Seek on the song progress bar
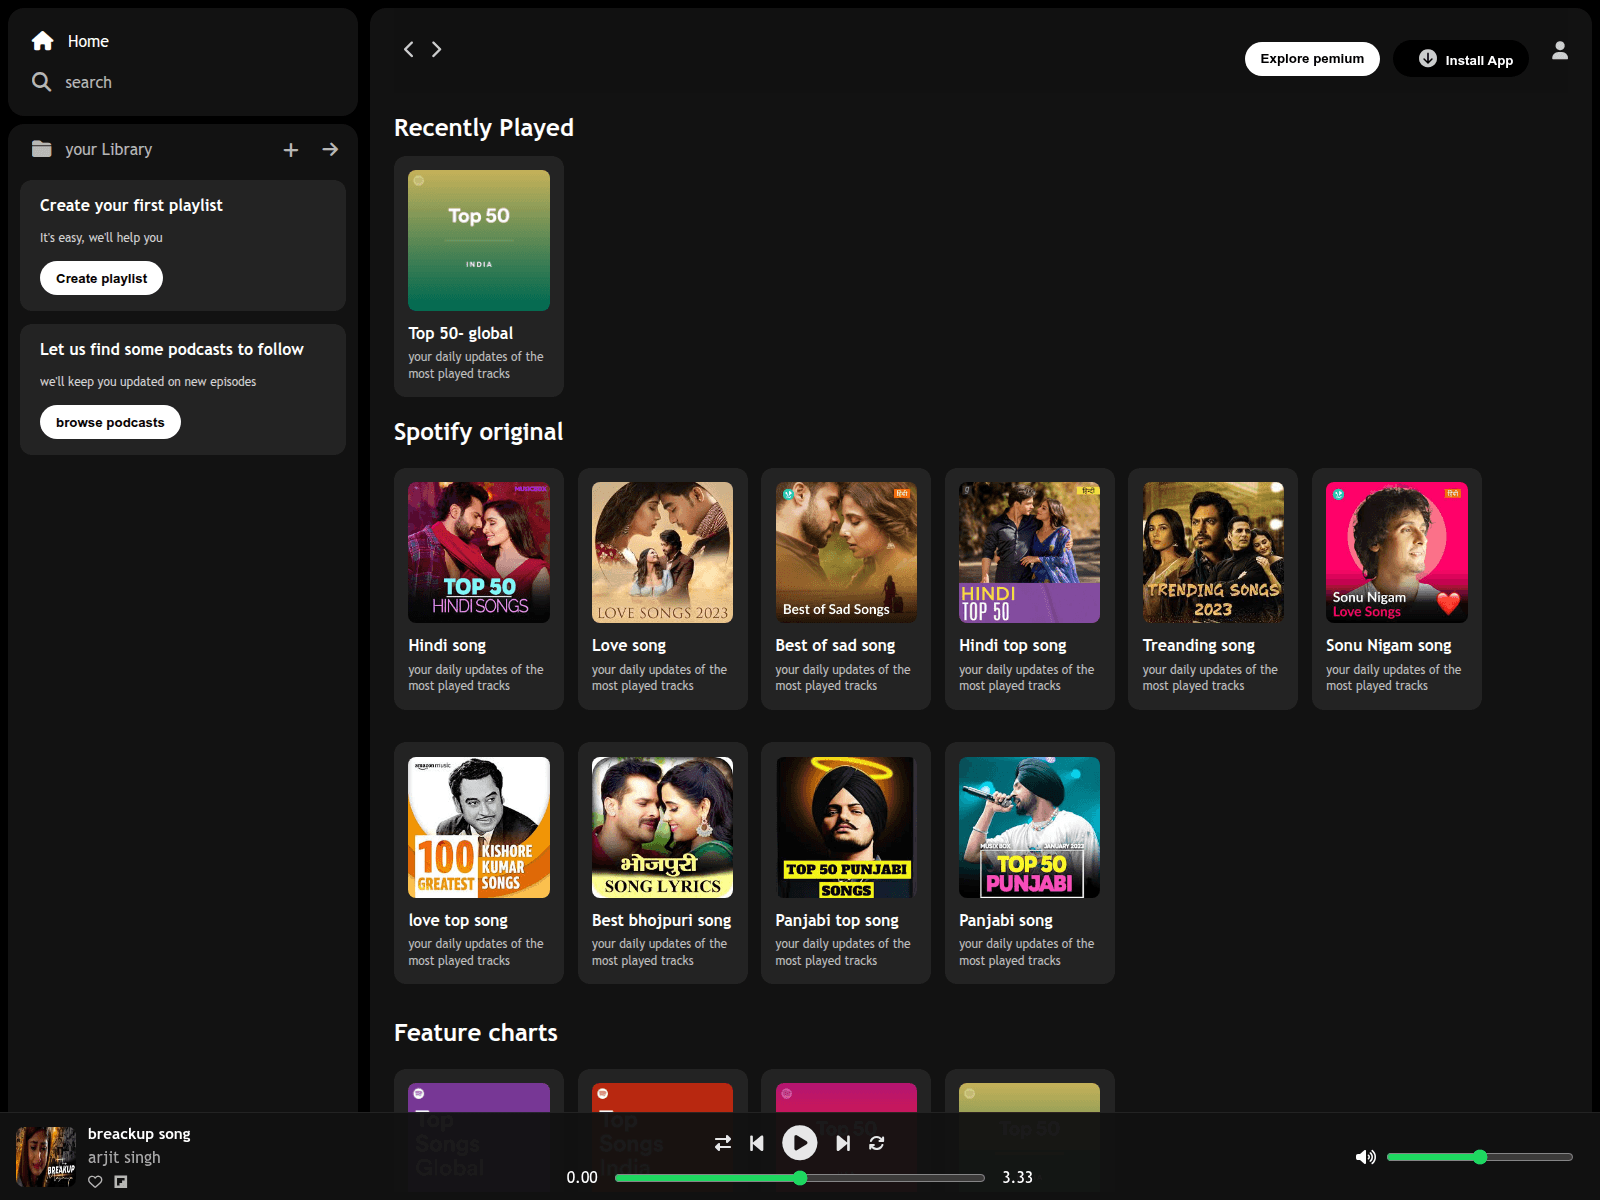Image resolution: width=1600 pixels, height=1200 pixels. (800, 1178)
